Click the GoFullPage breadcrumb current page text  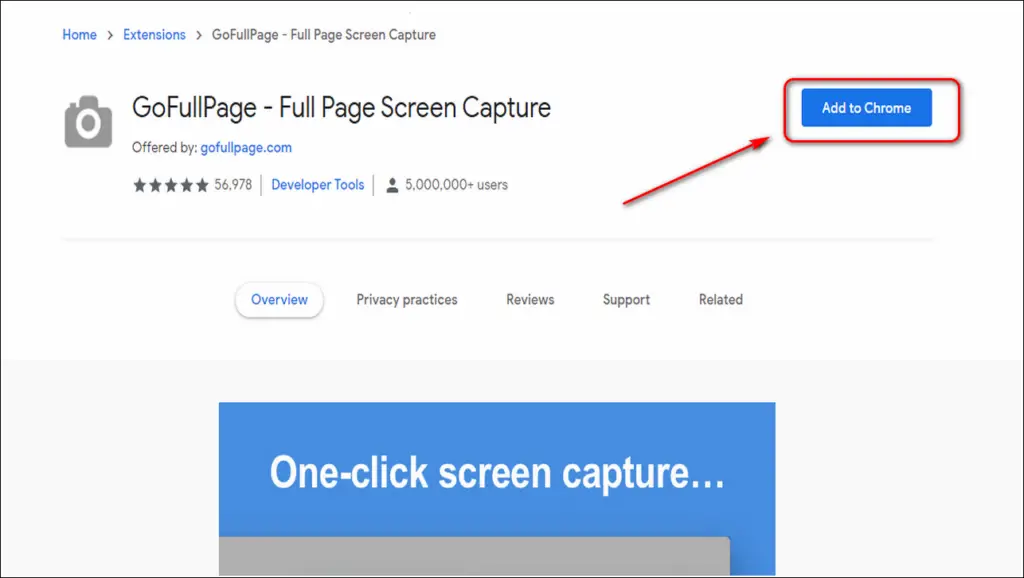pyautogui.click(x=324, y=35)
